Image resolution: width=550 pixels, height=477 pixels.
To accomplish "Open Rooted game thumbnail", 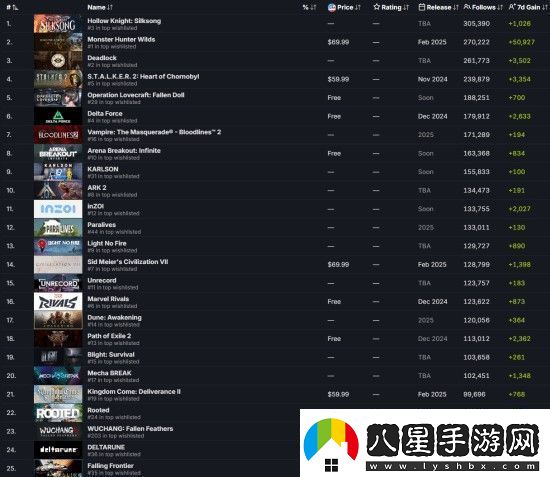I will (58, 413).
